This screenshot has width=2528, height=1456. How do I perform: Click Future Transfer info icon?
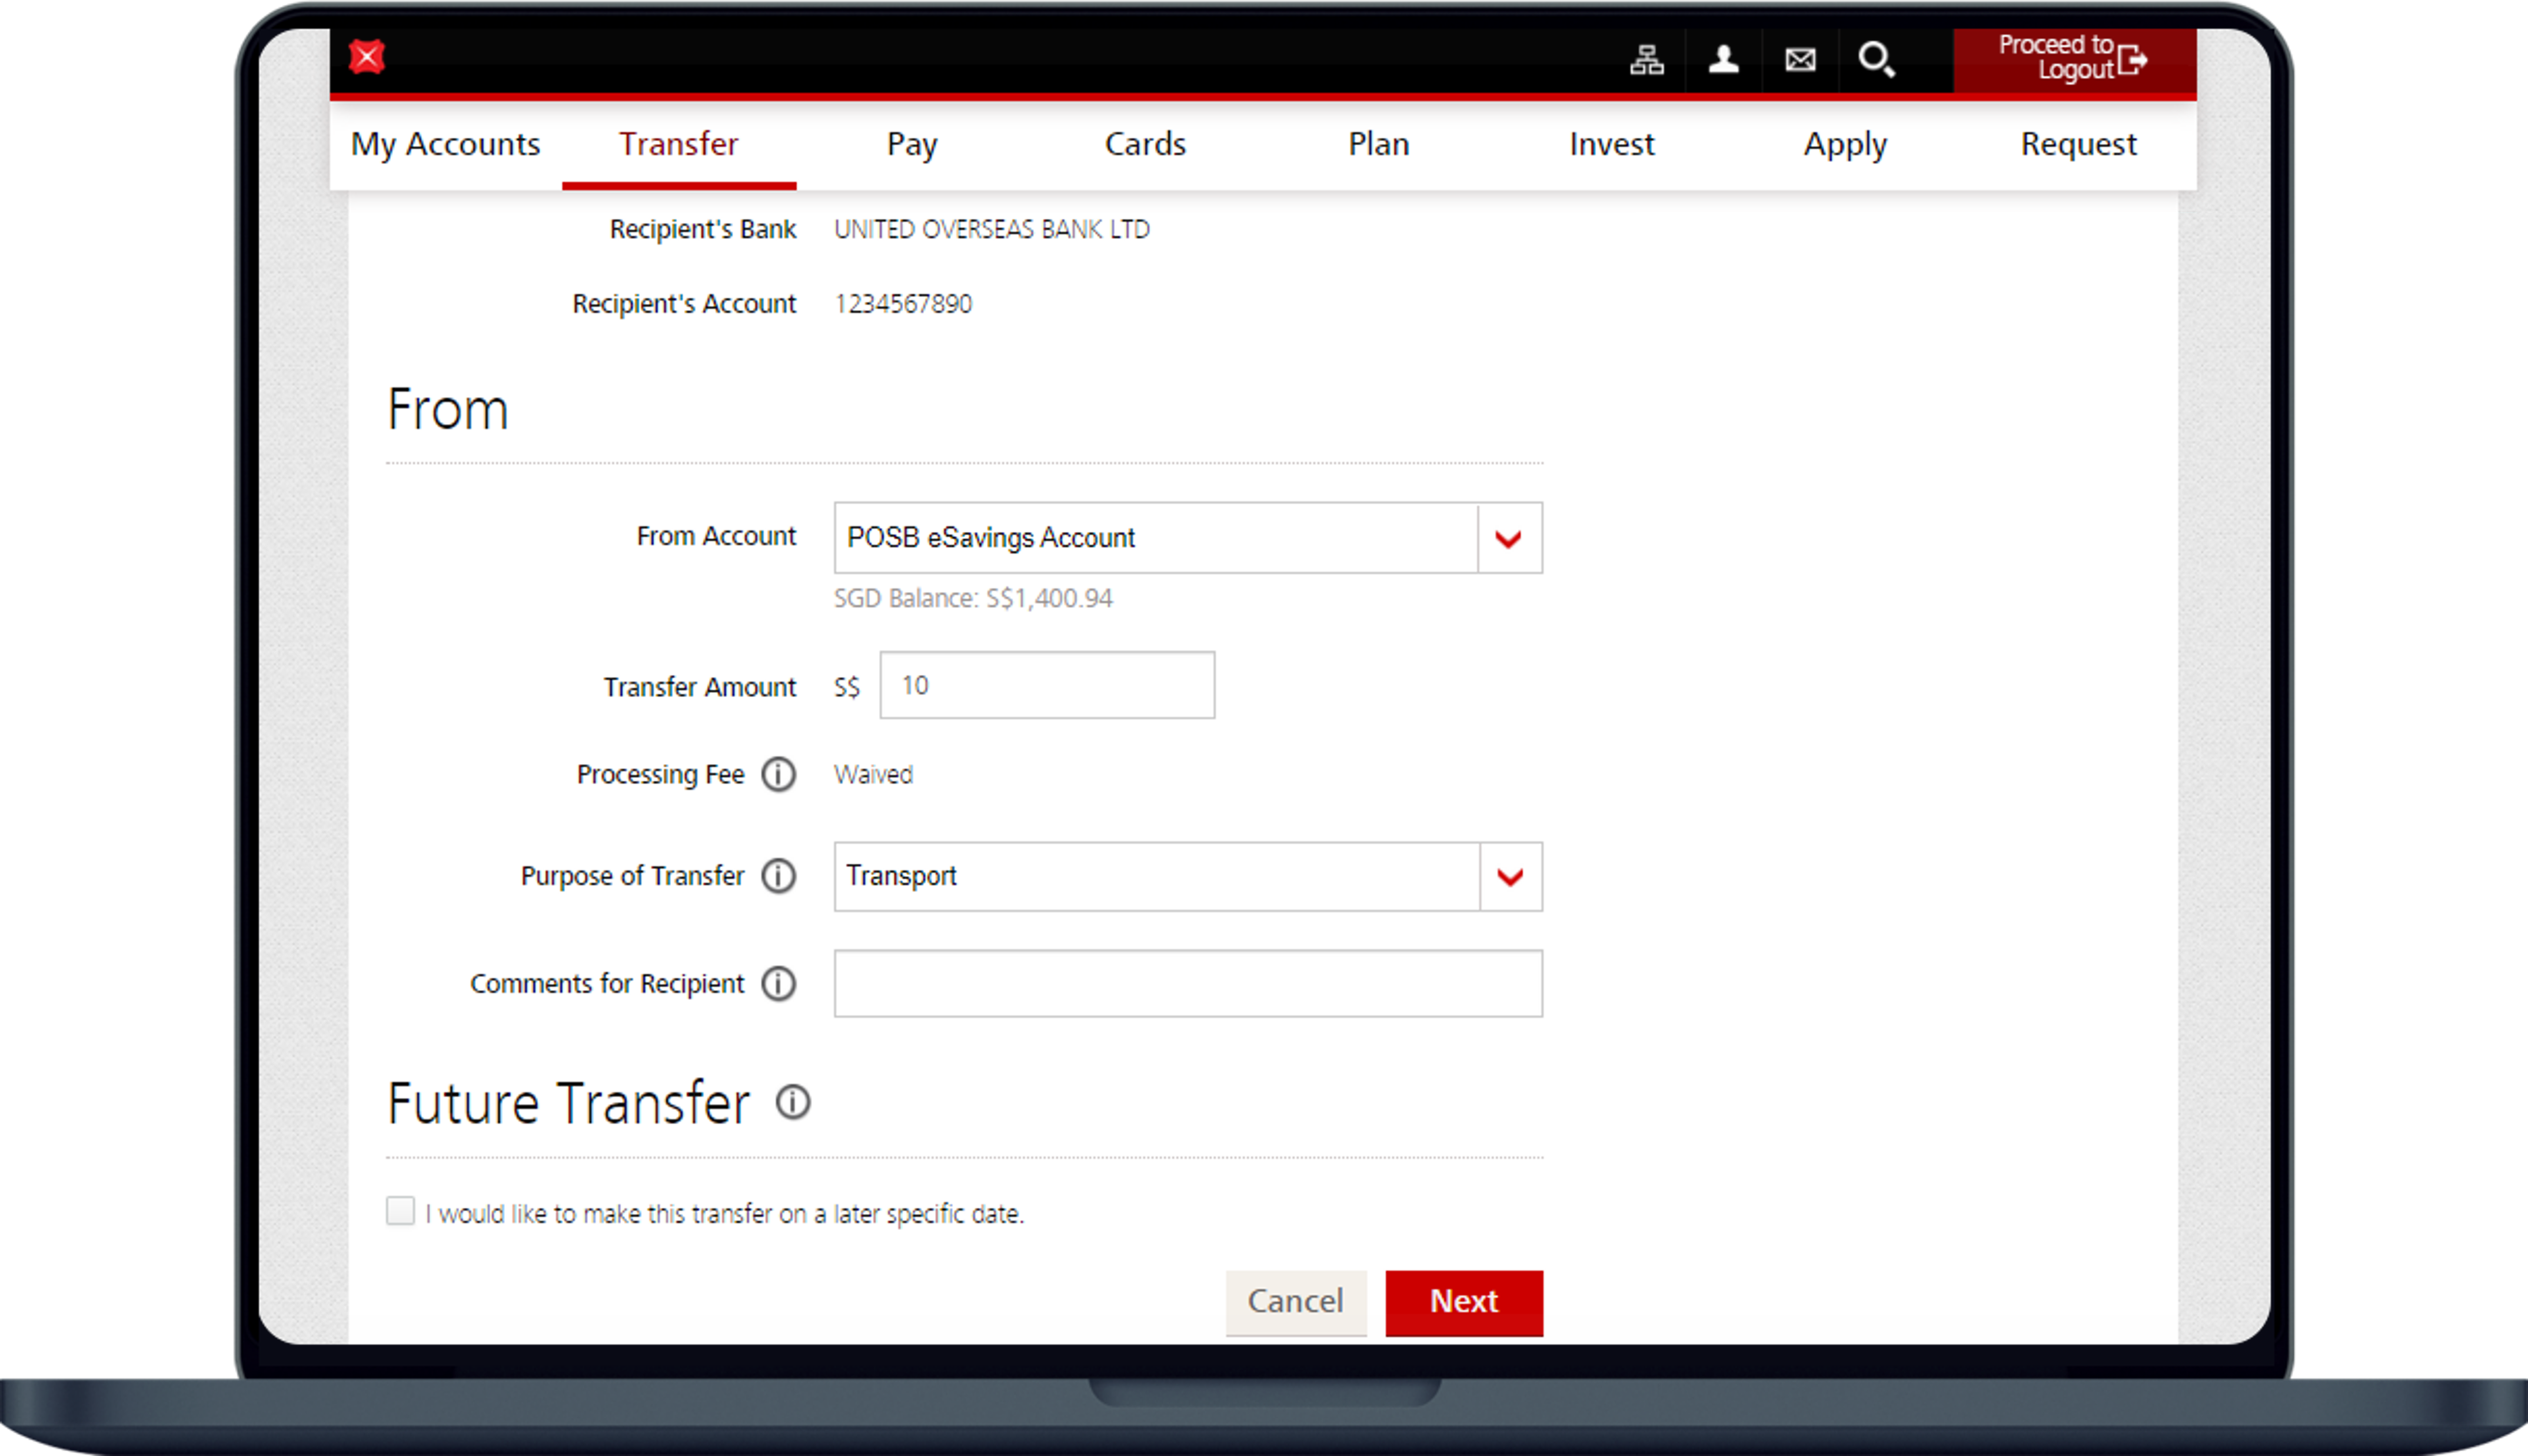tap(793, 1103)
